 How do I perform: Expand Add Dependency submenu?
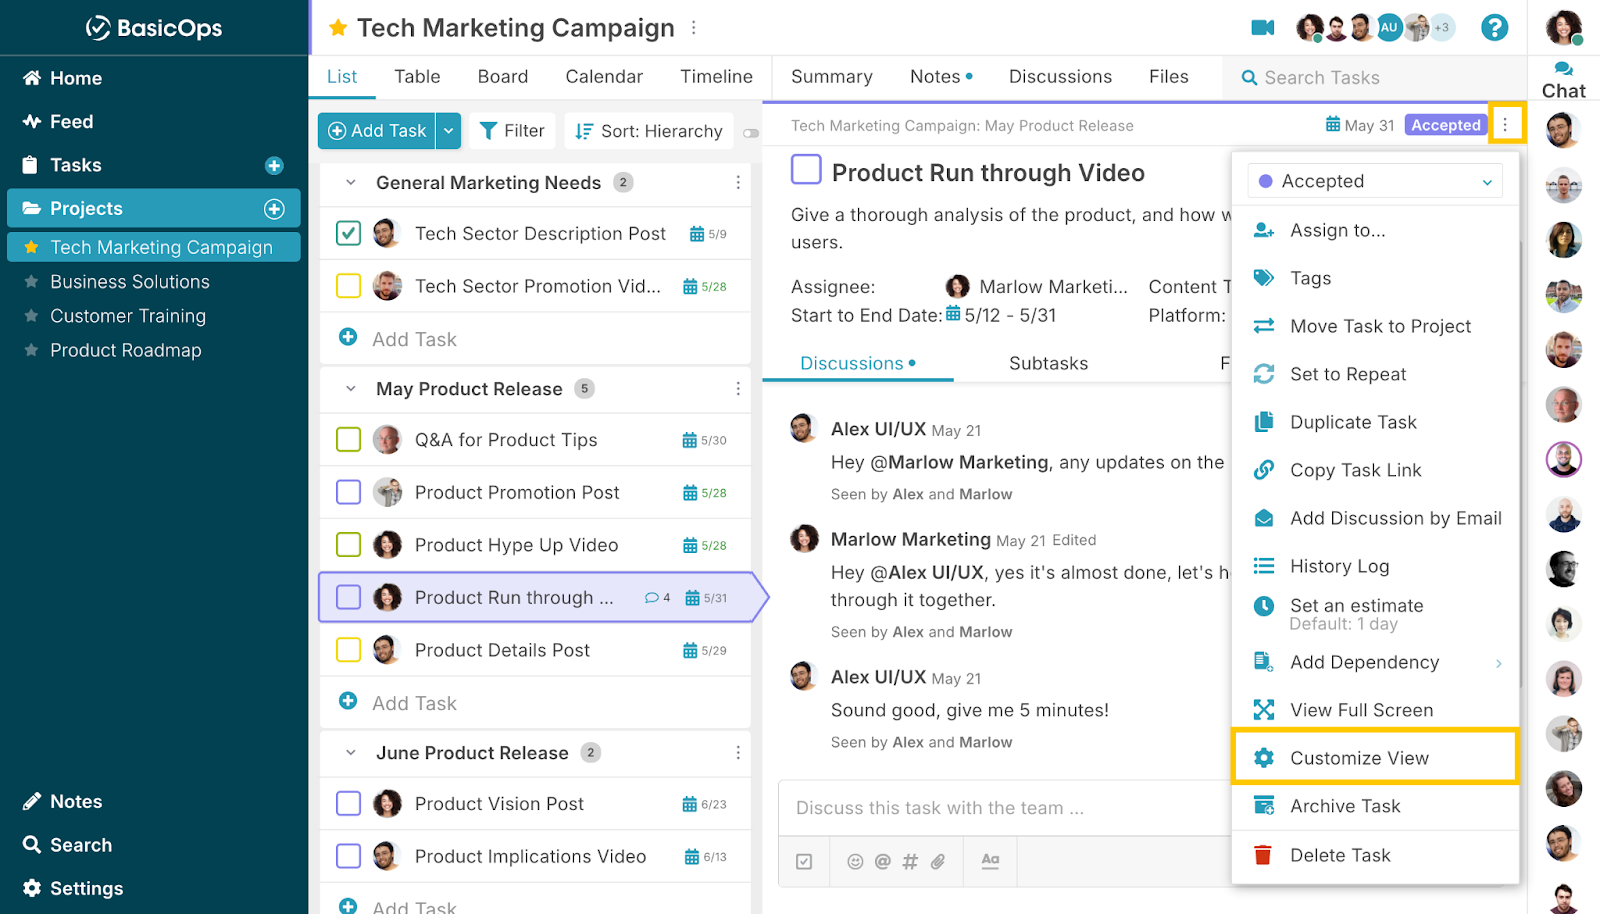[x=1498, y=663]
